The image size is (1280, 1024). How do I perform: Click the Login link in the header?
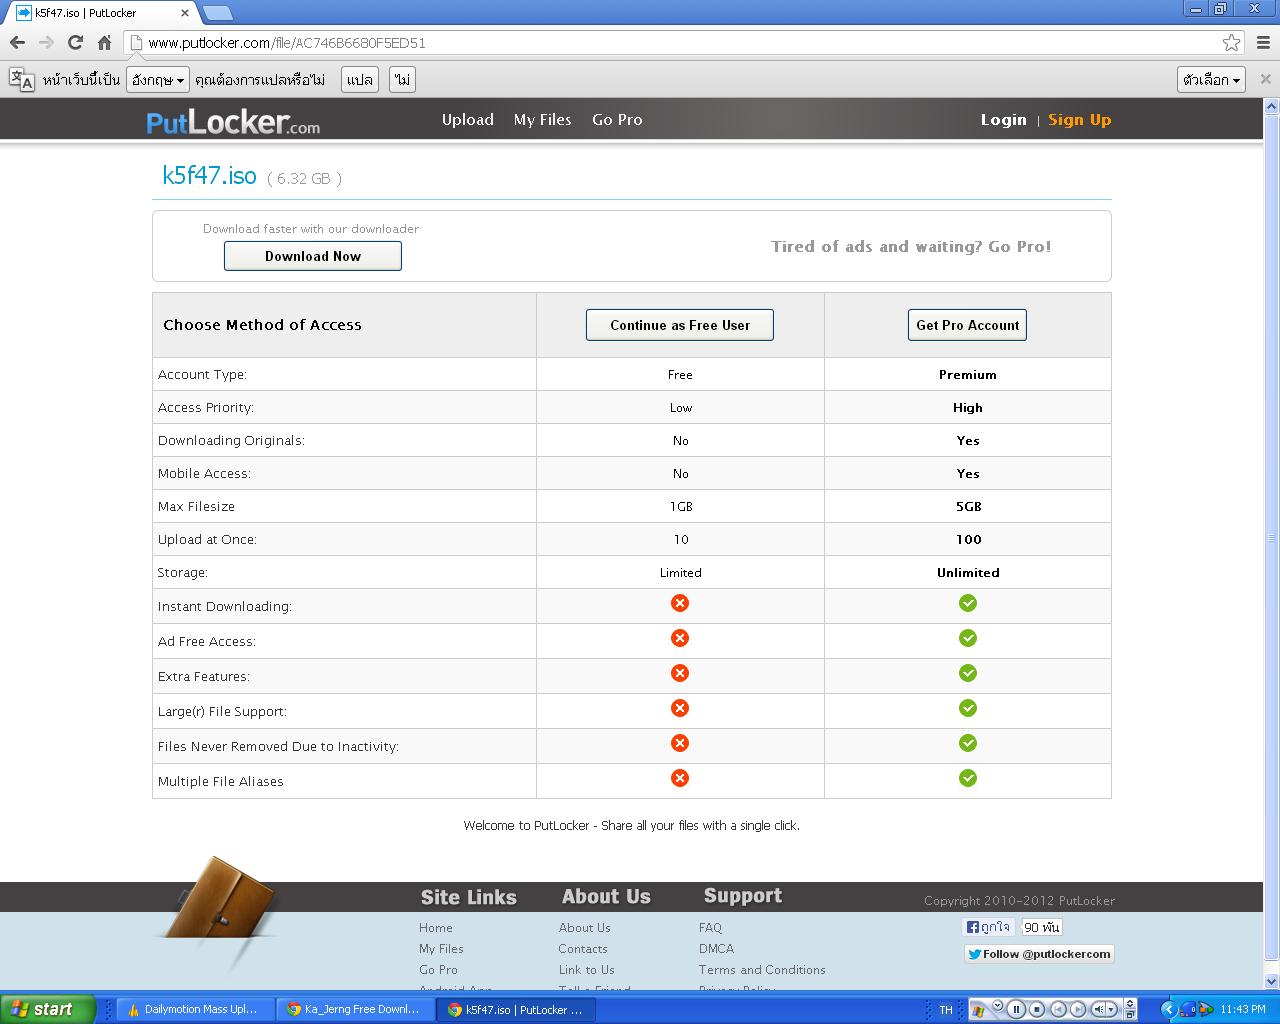(x=1004, y=120)
